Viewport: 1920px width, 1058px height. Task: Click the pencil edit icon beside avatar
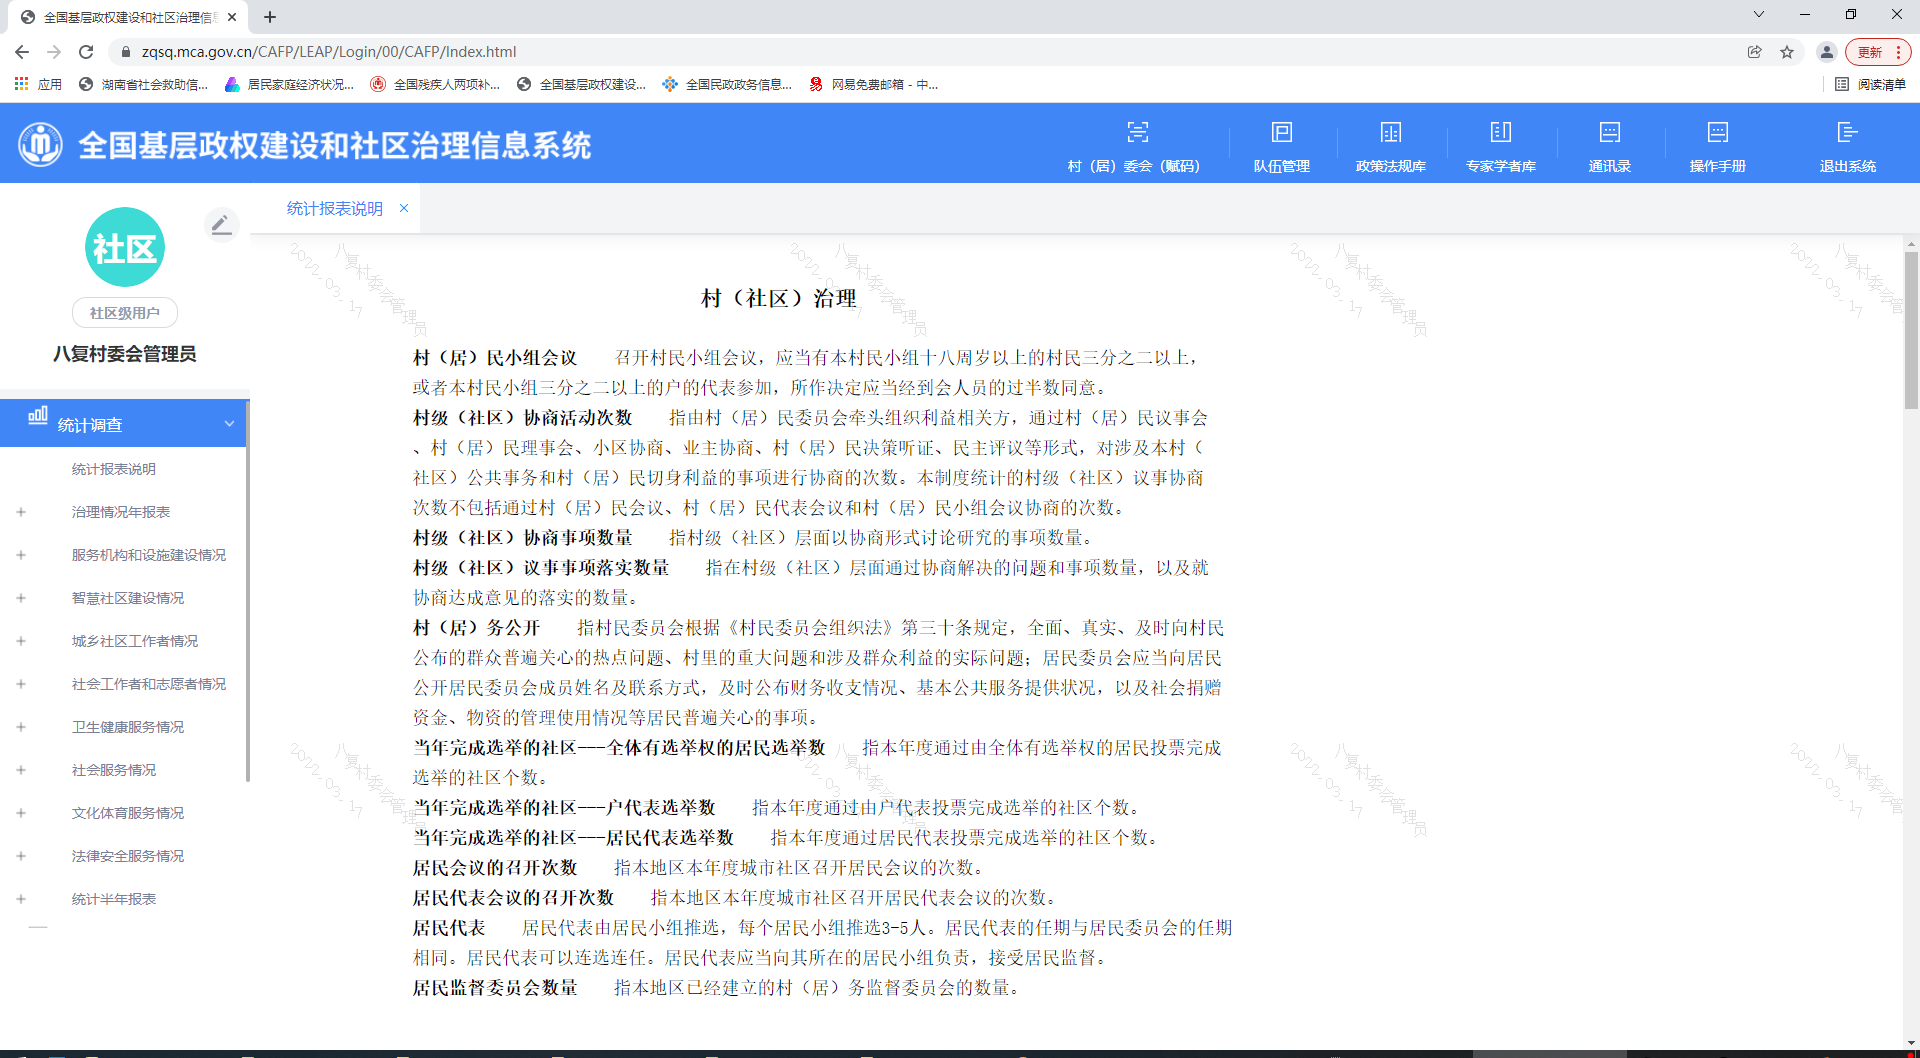coord(221,225)
